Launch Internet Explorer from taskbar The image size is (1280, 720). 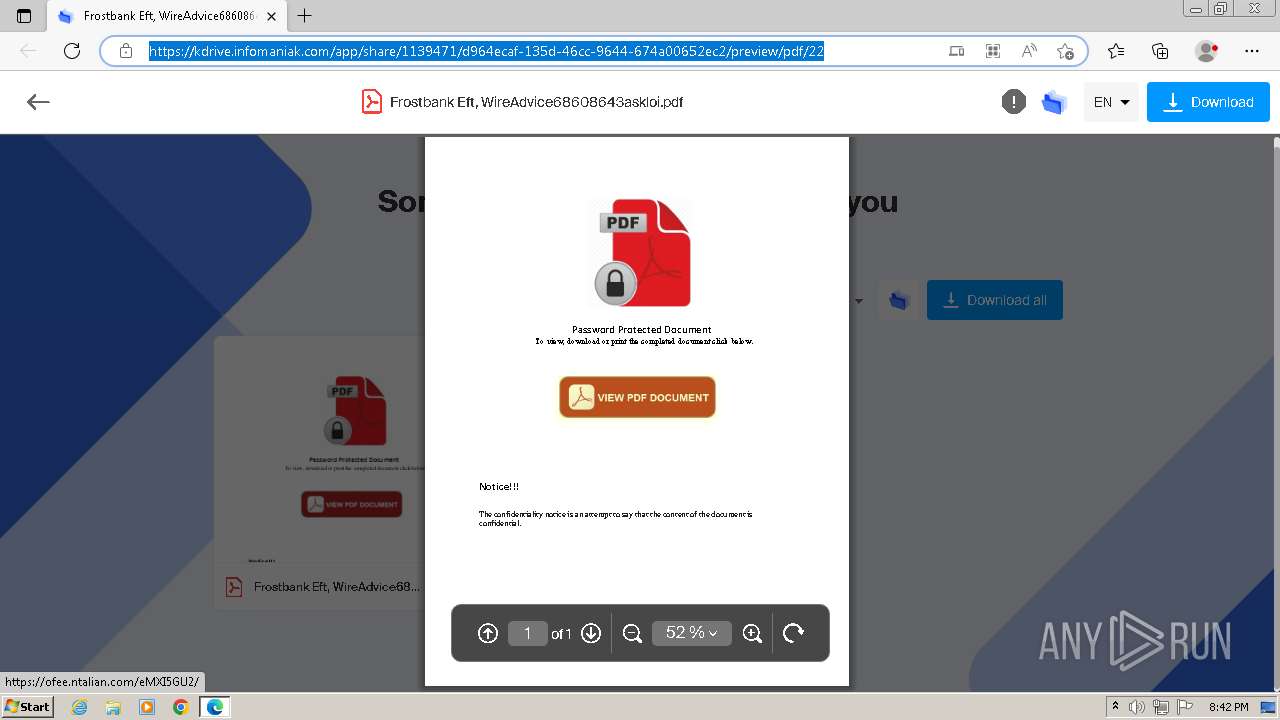(x=79, y=707)
